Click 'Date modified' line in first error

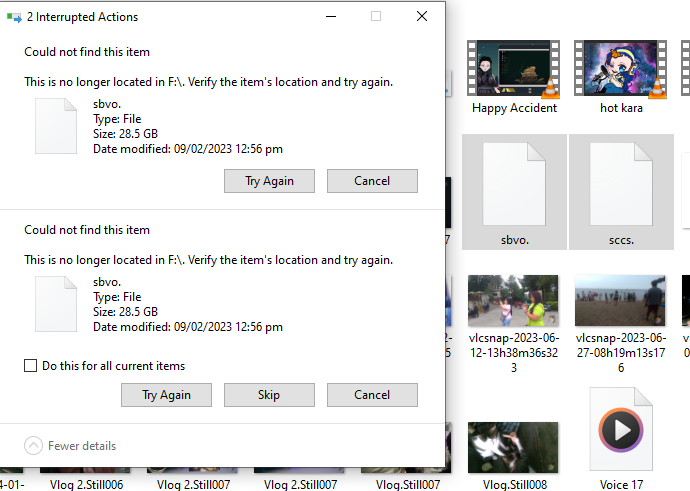(188, 149)
